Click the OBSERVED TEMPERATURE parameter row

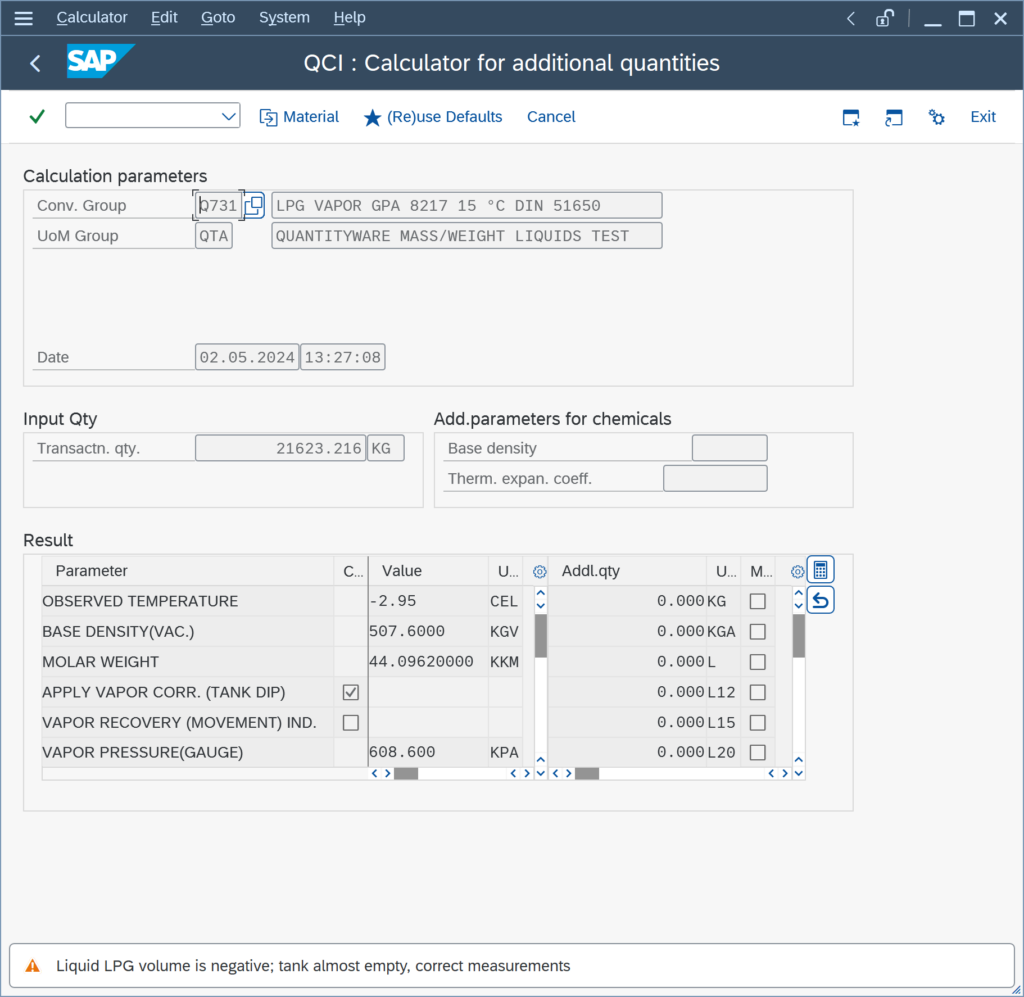point(188,601)
